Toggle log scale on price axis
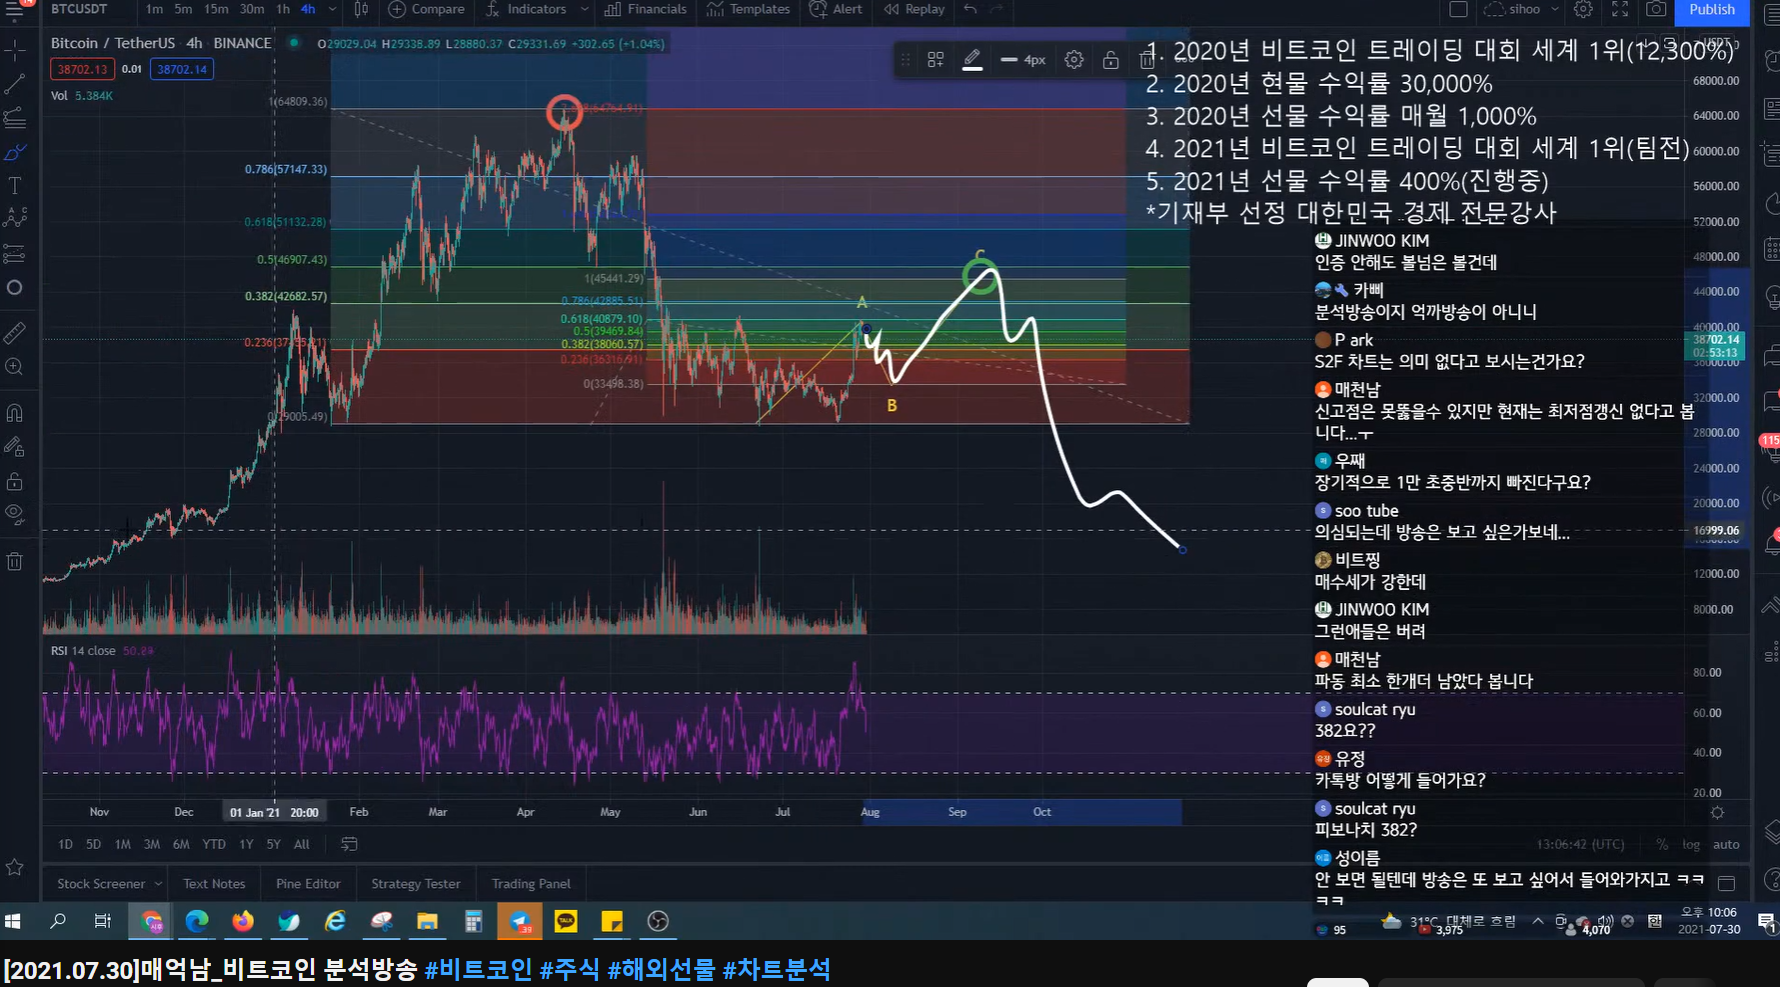The height and width of the screenshot is (987, 1780). coord(1691,845)
